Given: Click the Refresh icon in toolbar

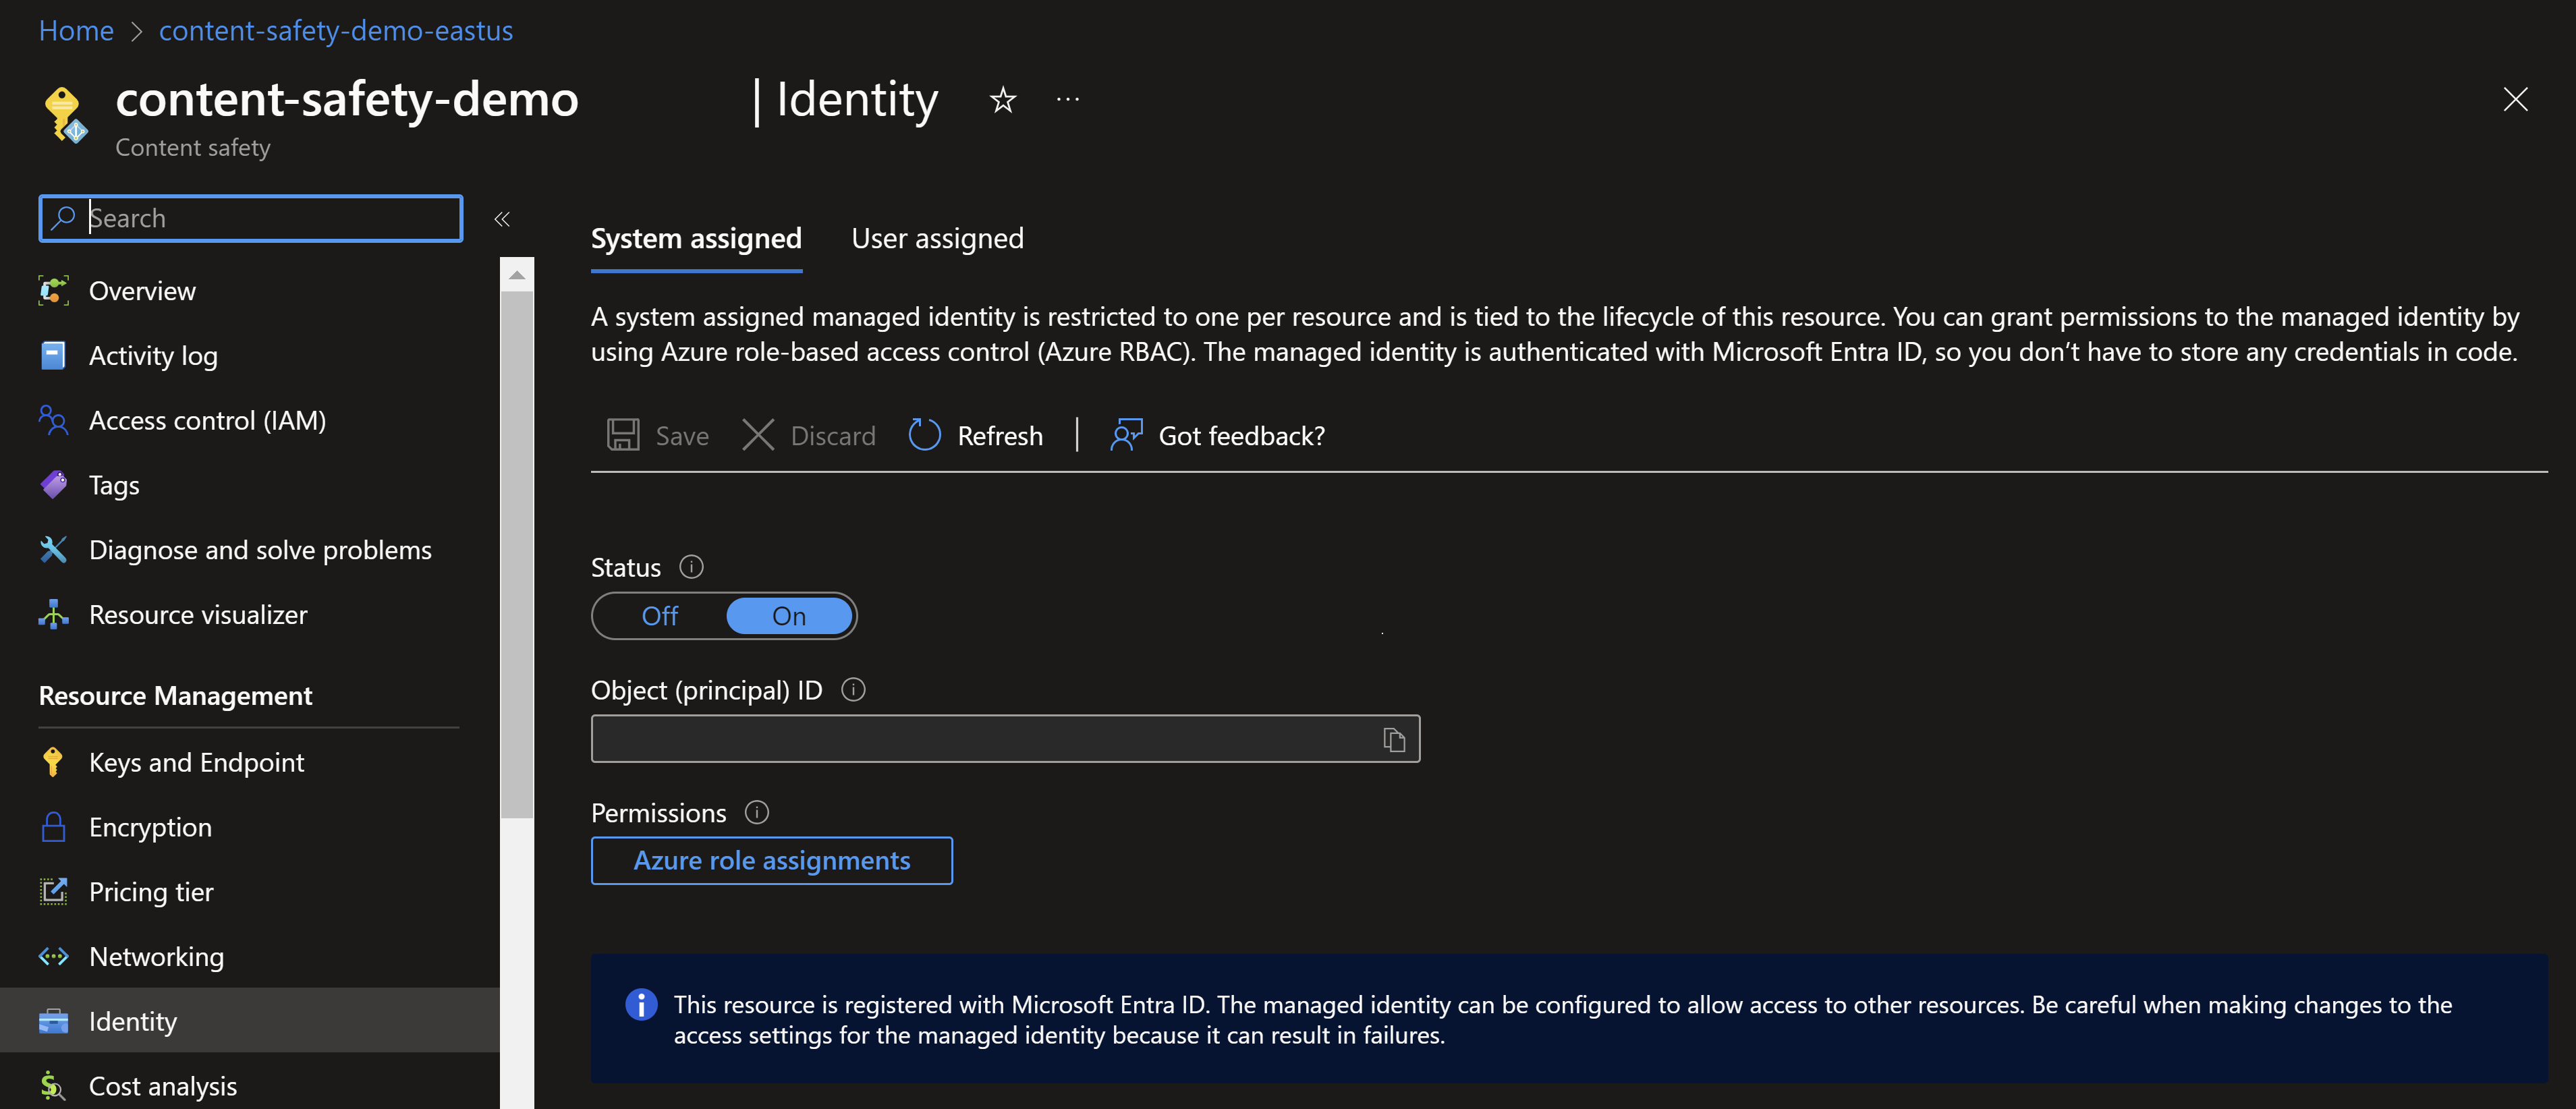Looking at the screenshot, I should tap(924, 435).
